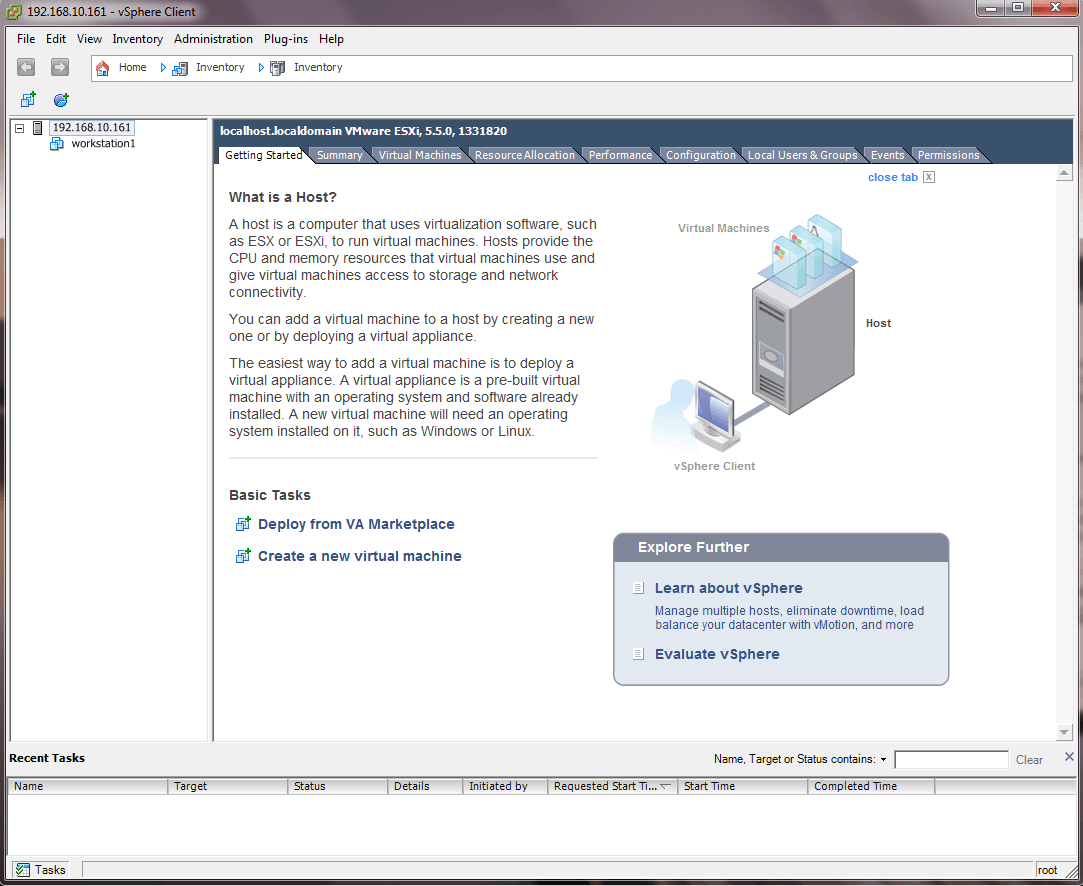This screenshot has height=886, width=1083.
Task: Click the back navigation arrow button
Action: [x=26, y=67]
